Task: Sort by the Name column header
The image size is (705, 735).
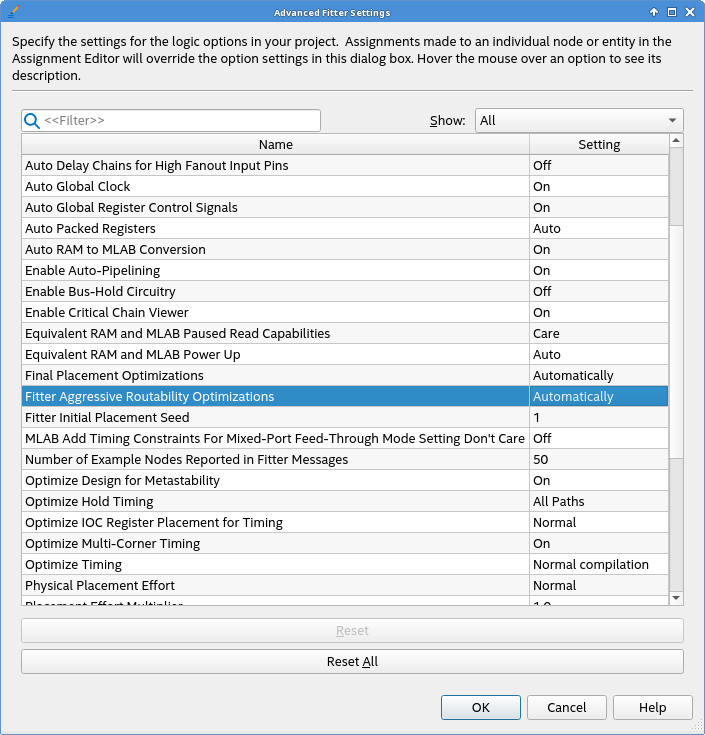Action: 276,144
